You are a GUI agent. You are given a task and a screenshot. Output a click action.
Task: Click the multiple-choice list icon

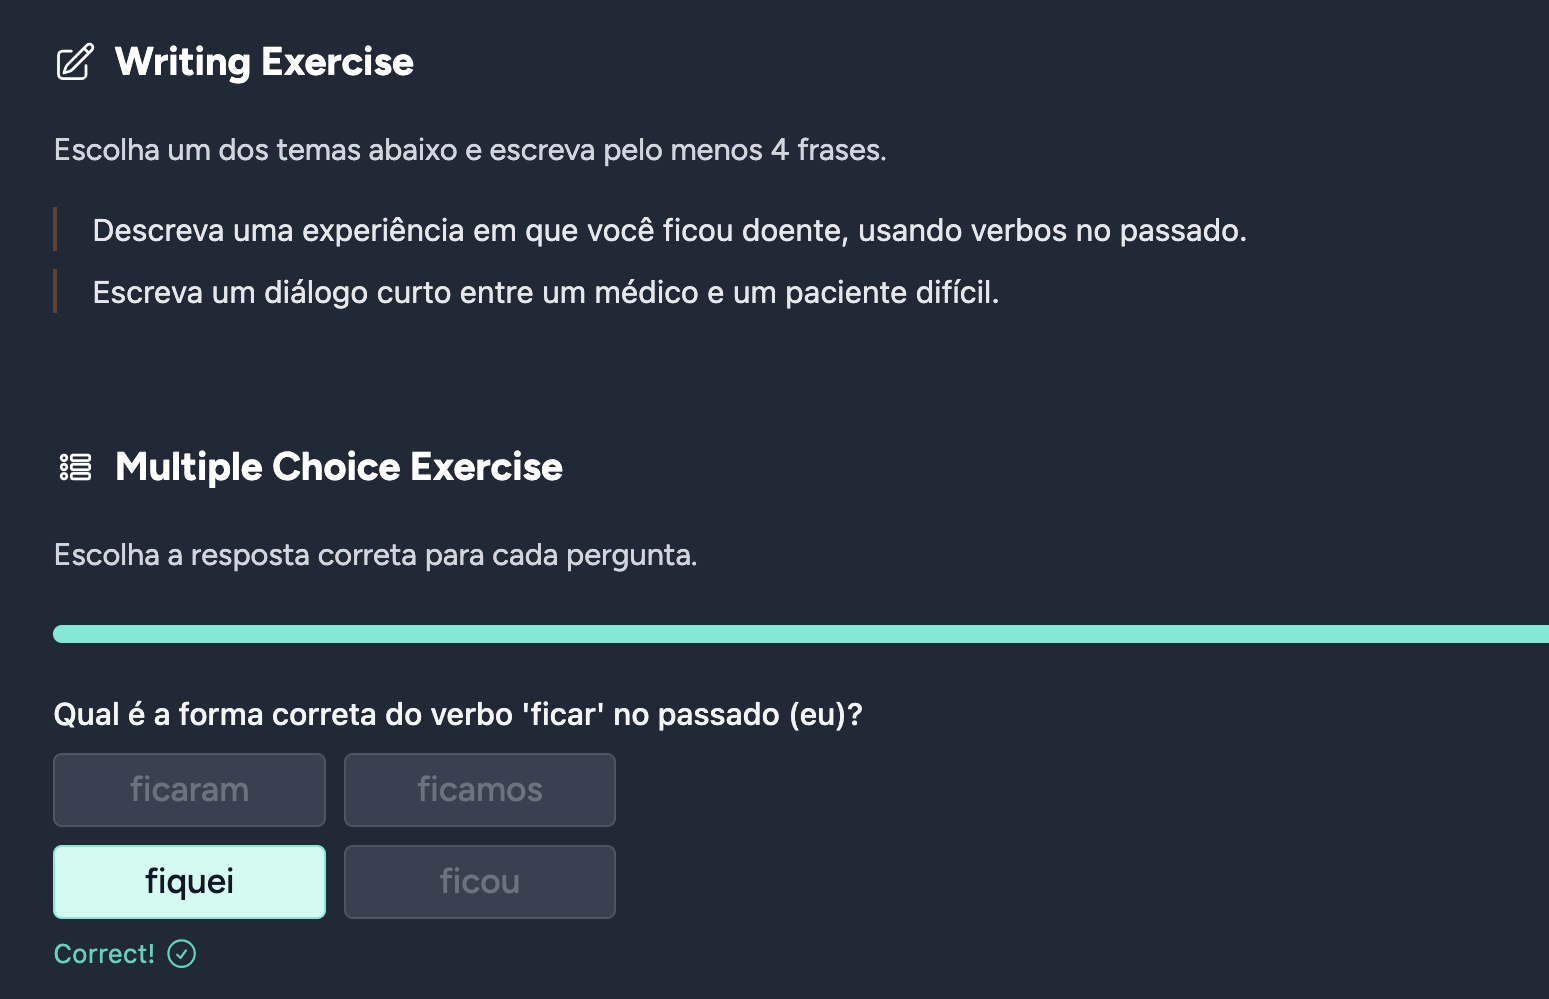pyautogui.click(x=73, y=466)
